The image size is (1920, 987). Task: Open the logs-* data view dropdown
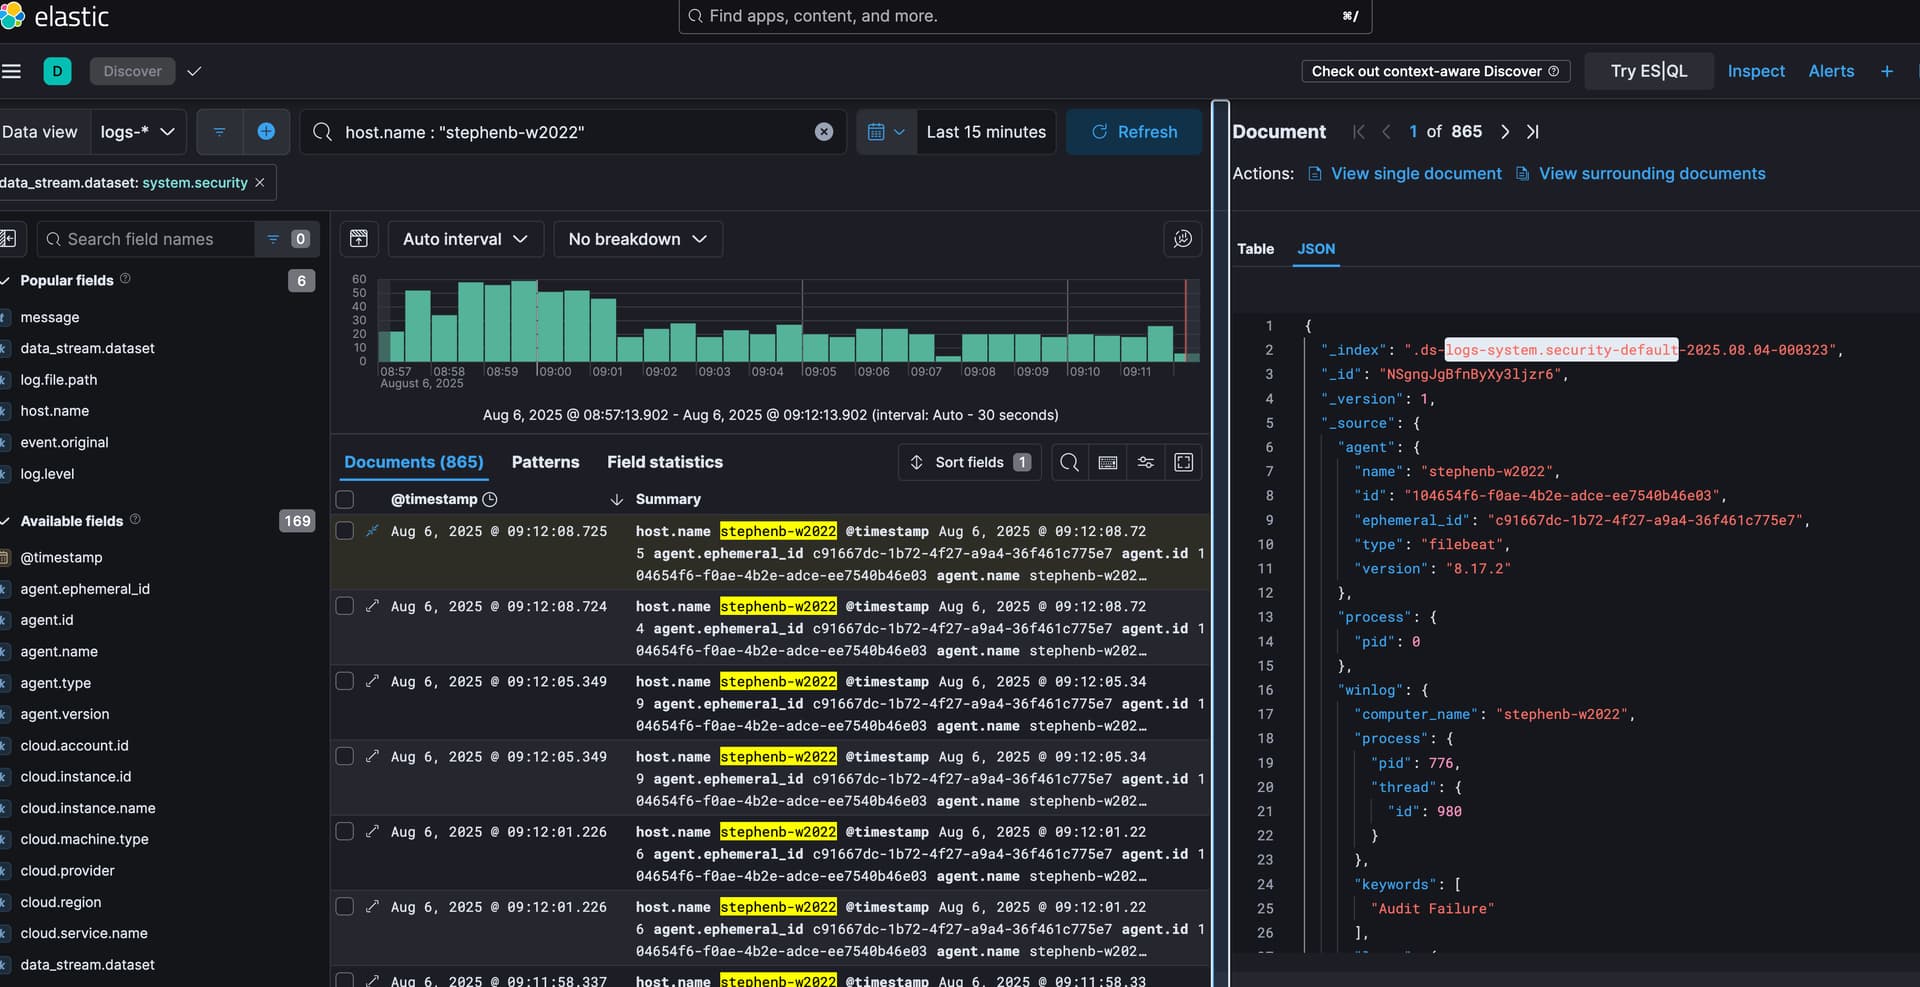click(138, 132)
